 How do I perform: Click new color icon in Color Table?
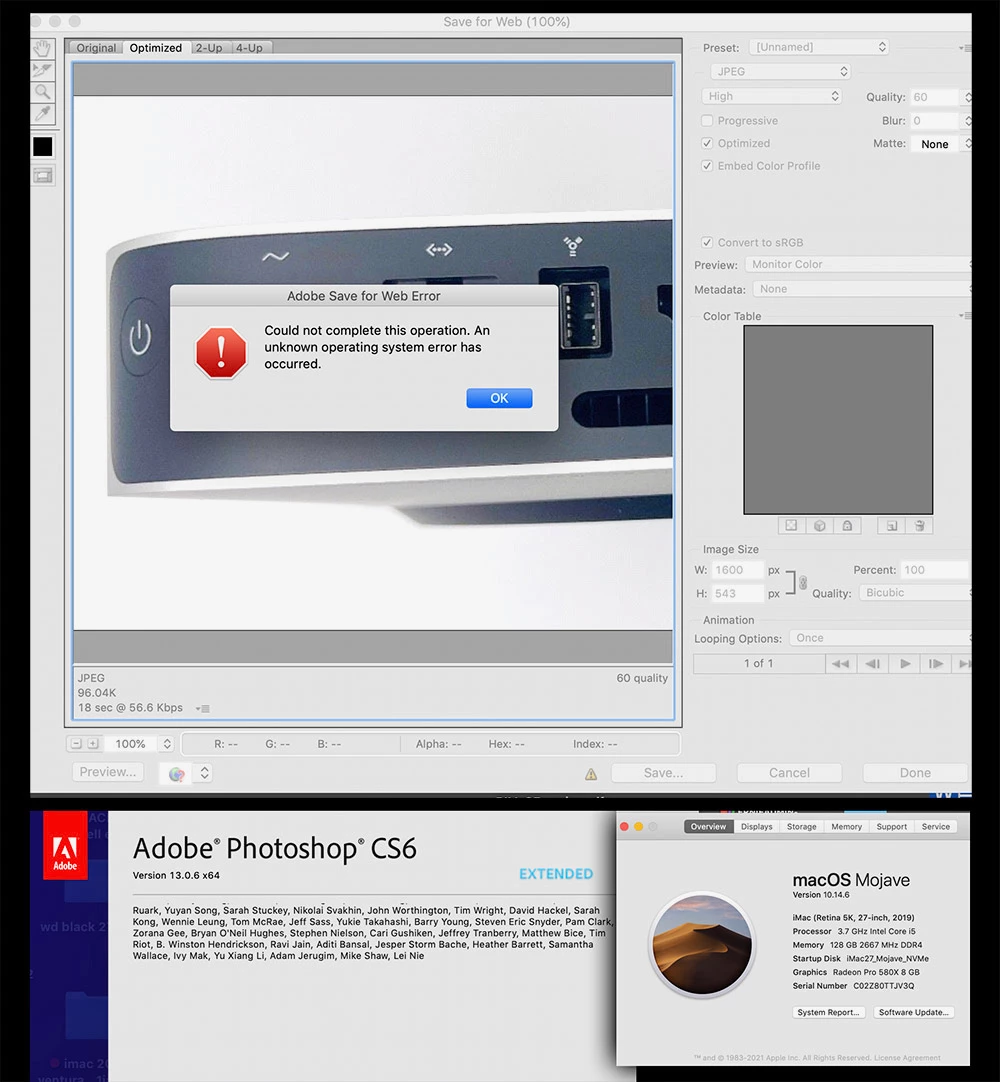(x=892, y=526)
